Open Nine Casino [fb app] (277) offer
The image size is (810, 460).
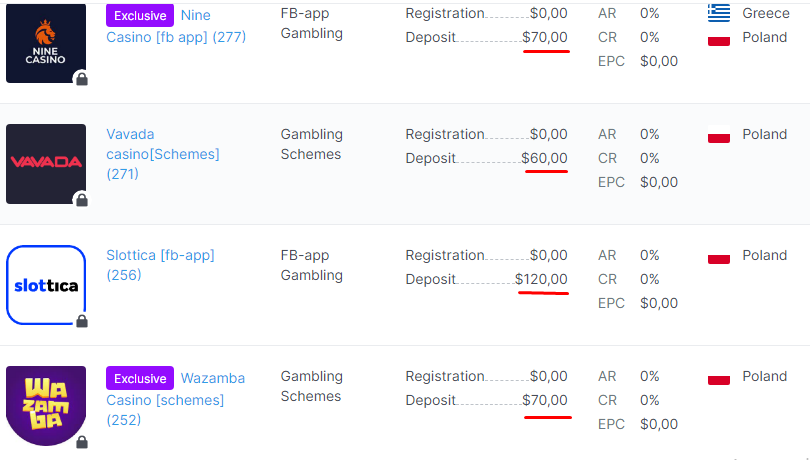pos(176,26)
